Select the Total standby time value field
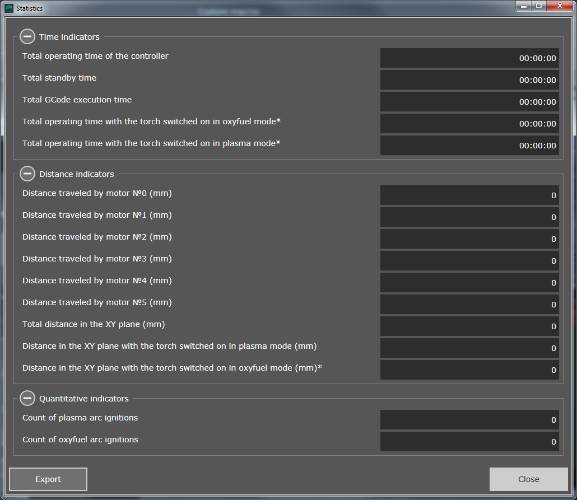The width and height of the screenshot is (577, 500). click(470, 80)
